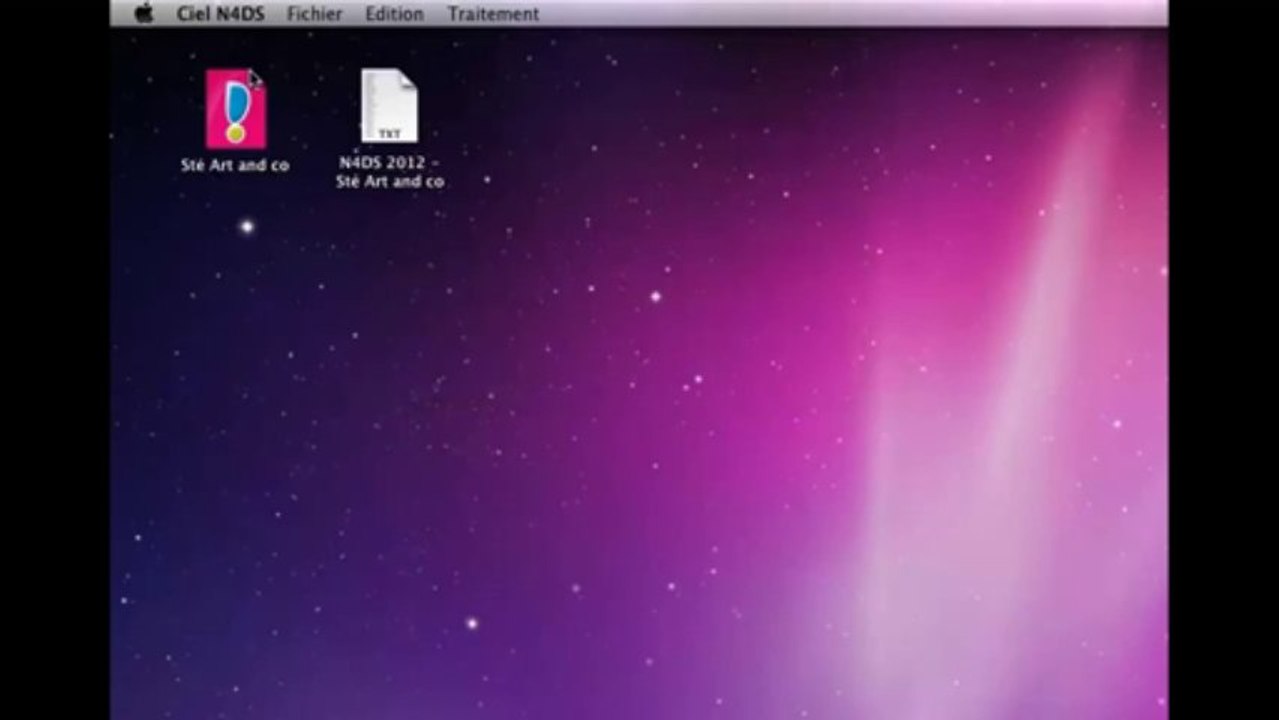Click the 'N4DS 2012 - Sté Art and co' label

click(390, 172)
